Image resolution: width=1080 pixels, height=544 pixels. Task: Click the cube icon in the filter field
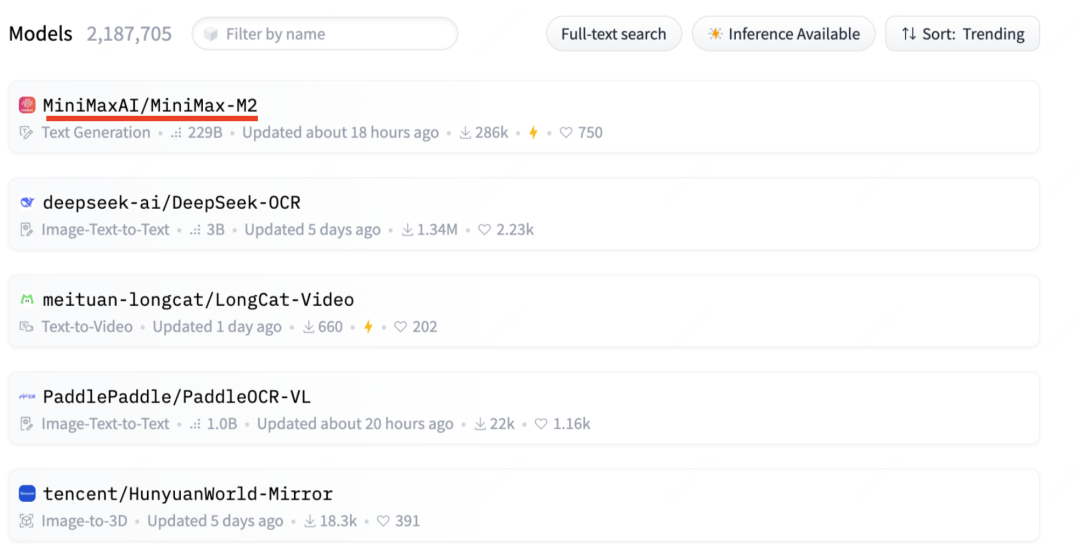[211, 34]
